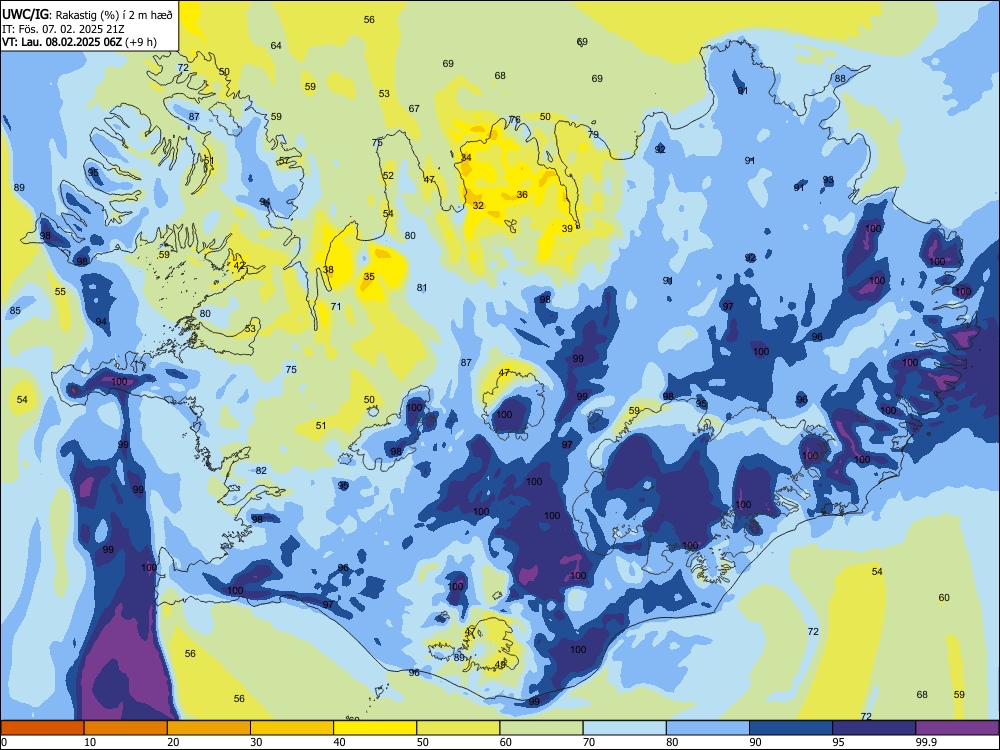Click the 'VT: Lau. 08.02.2025 06Z (+9 h)' line
This screenshot has height=750, width=1000.
tap(79, 43)
